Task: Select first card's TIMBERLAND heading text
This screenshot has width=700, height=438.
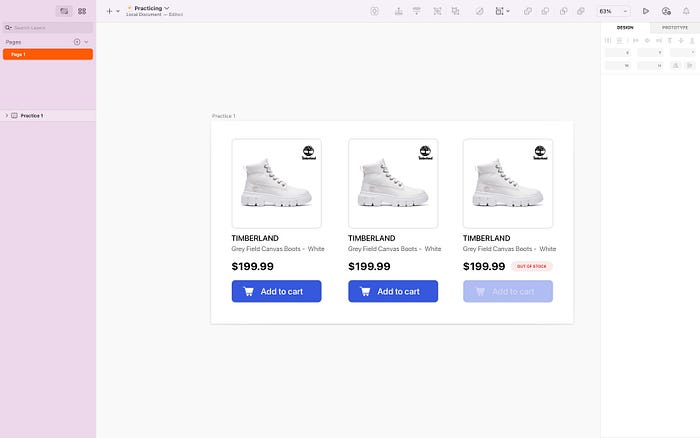Action: [255, 238]
